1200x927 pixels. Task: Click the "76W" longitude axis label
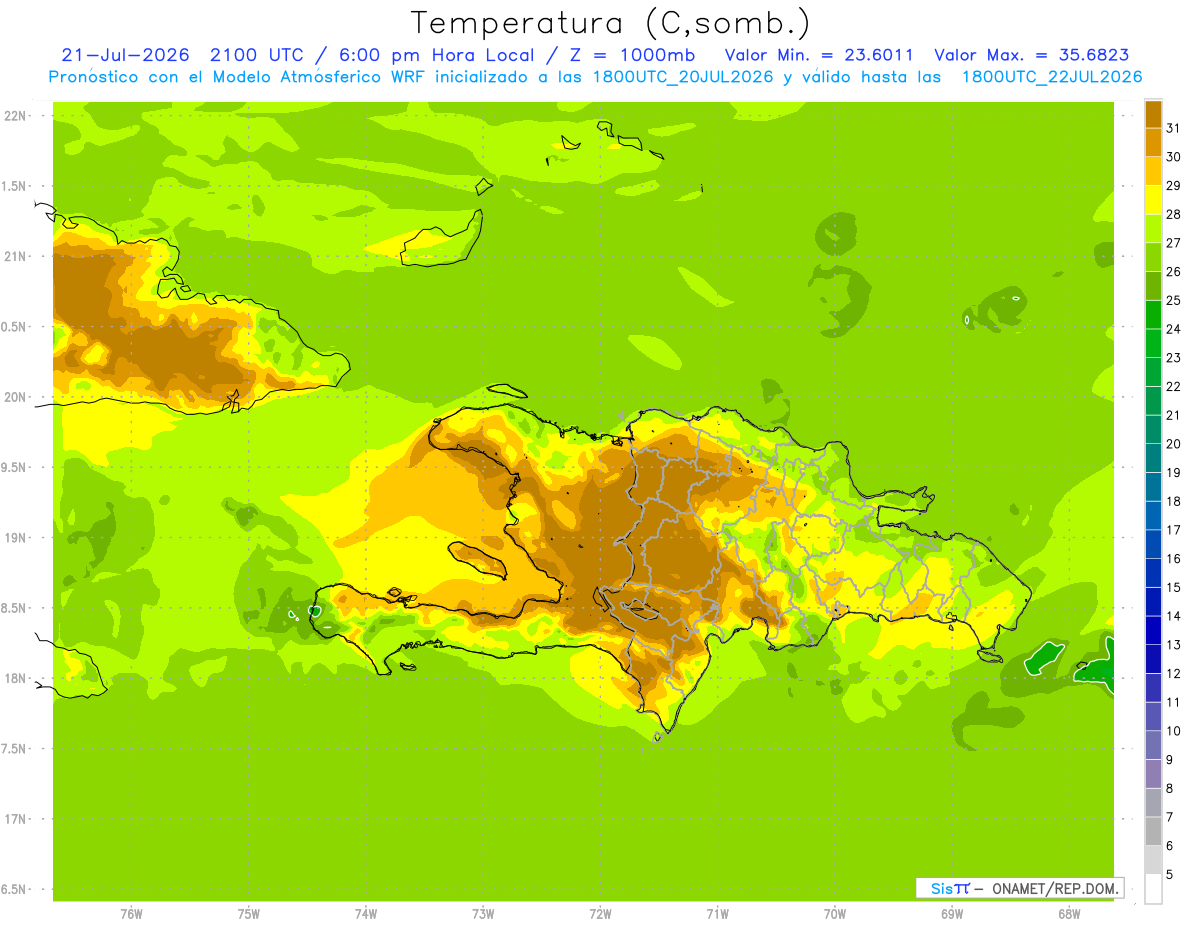pyautogui.click(x=131, y=914)
